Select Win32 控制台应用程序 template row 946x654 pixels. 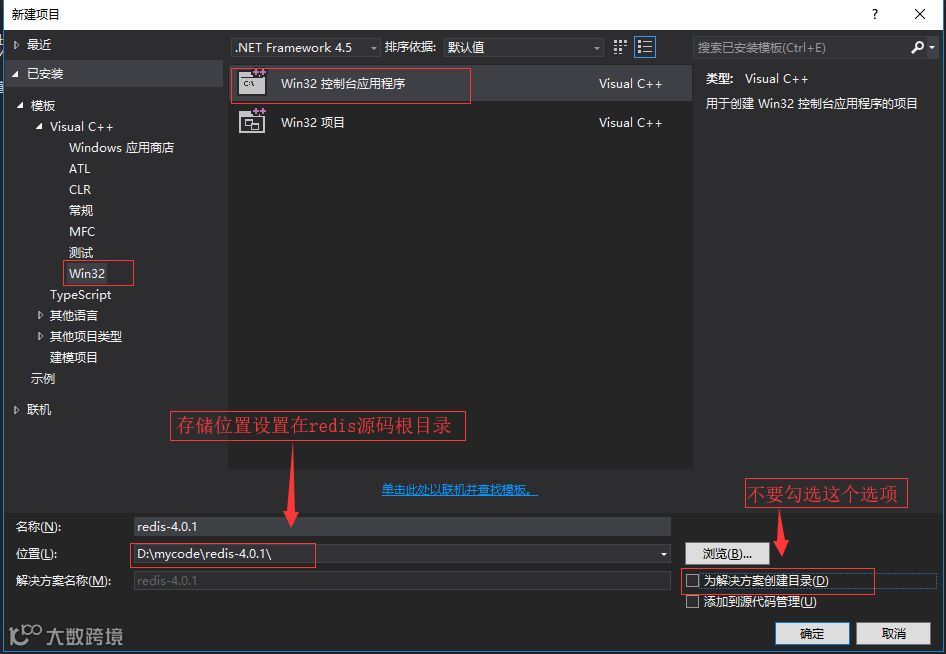click(x=461, y=83)
